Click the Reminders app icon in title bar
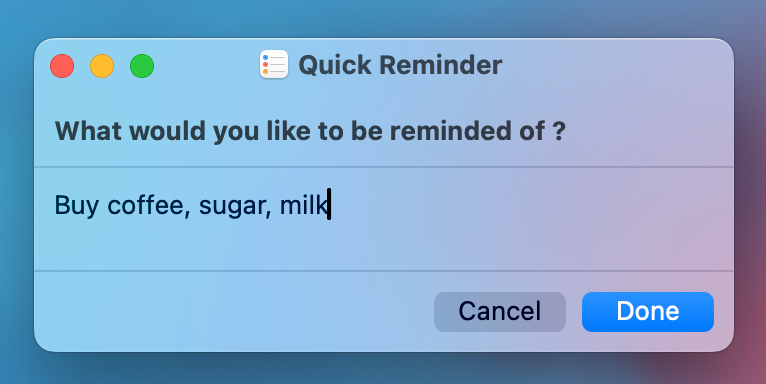 point(274,64)
